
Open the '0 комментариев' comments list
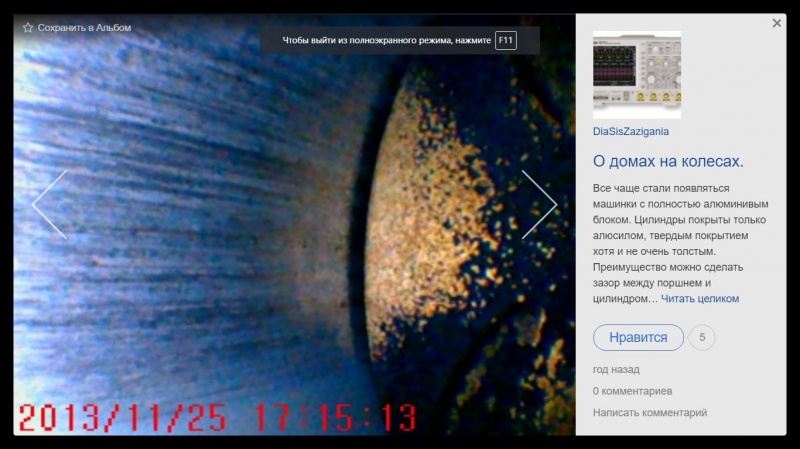(x=632, y=391)
